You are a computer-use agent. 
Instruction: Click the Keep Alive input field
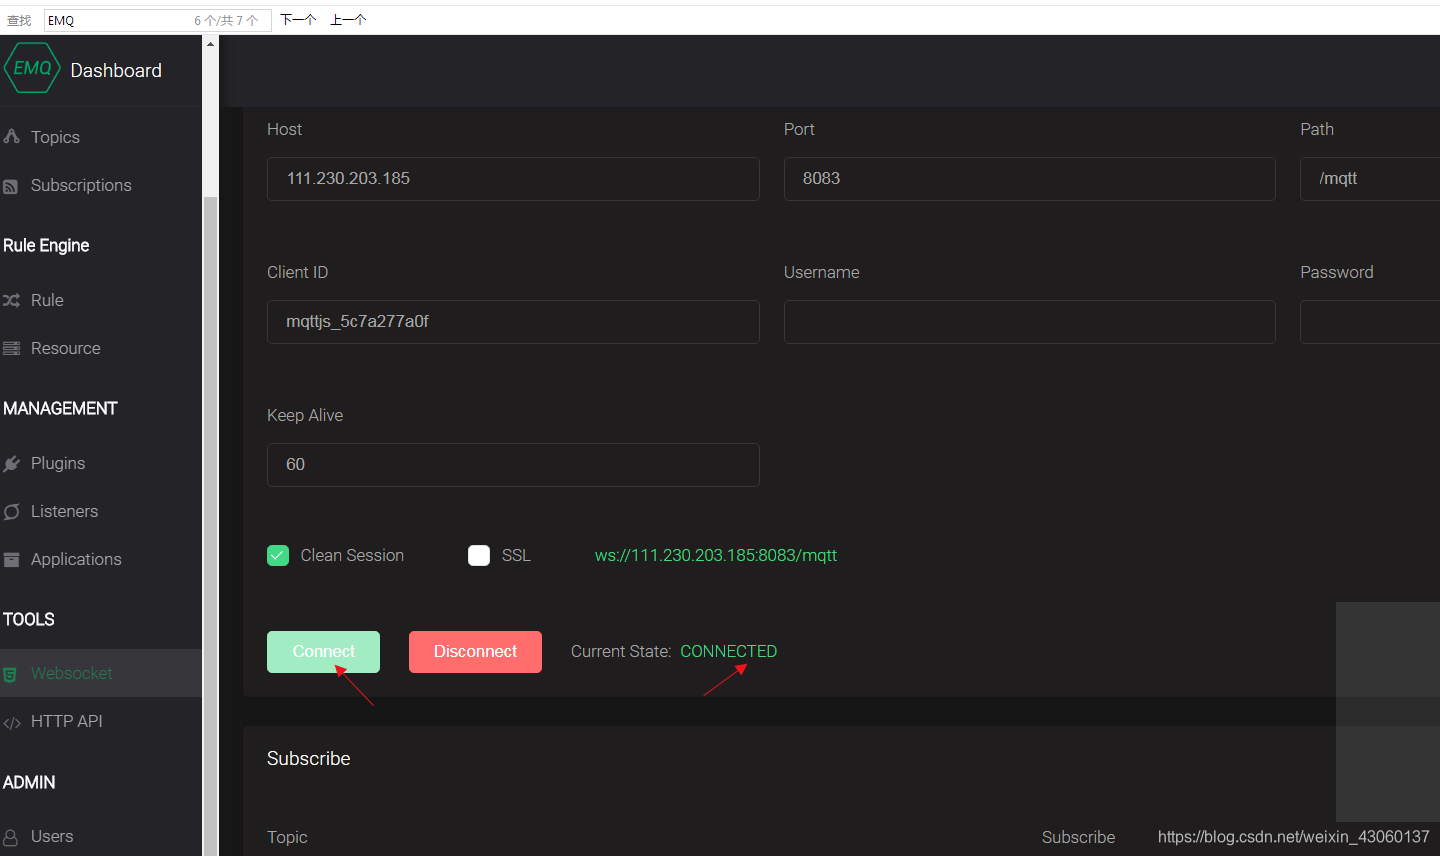pyautogui.click(x=513, y=465)
